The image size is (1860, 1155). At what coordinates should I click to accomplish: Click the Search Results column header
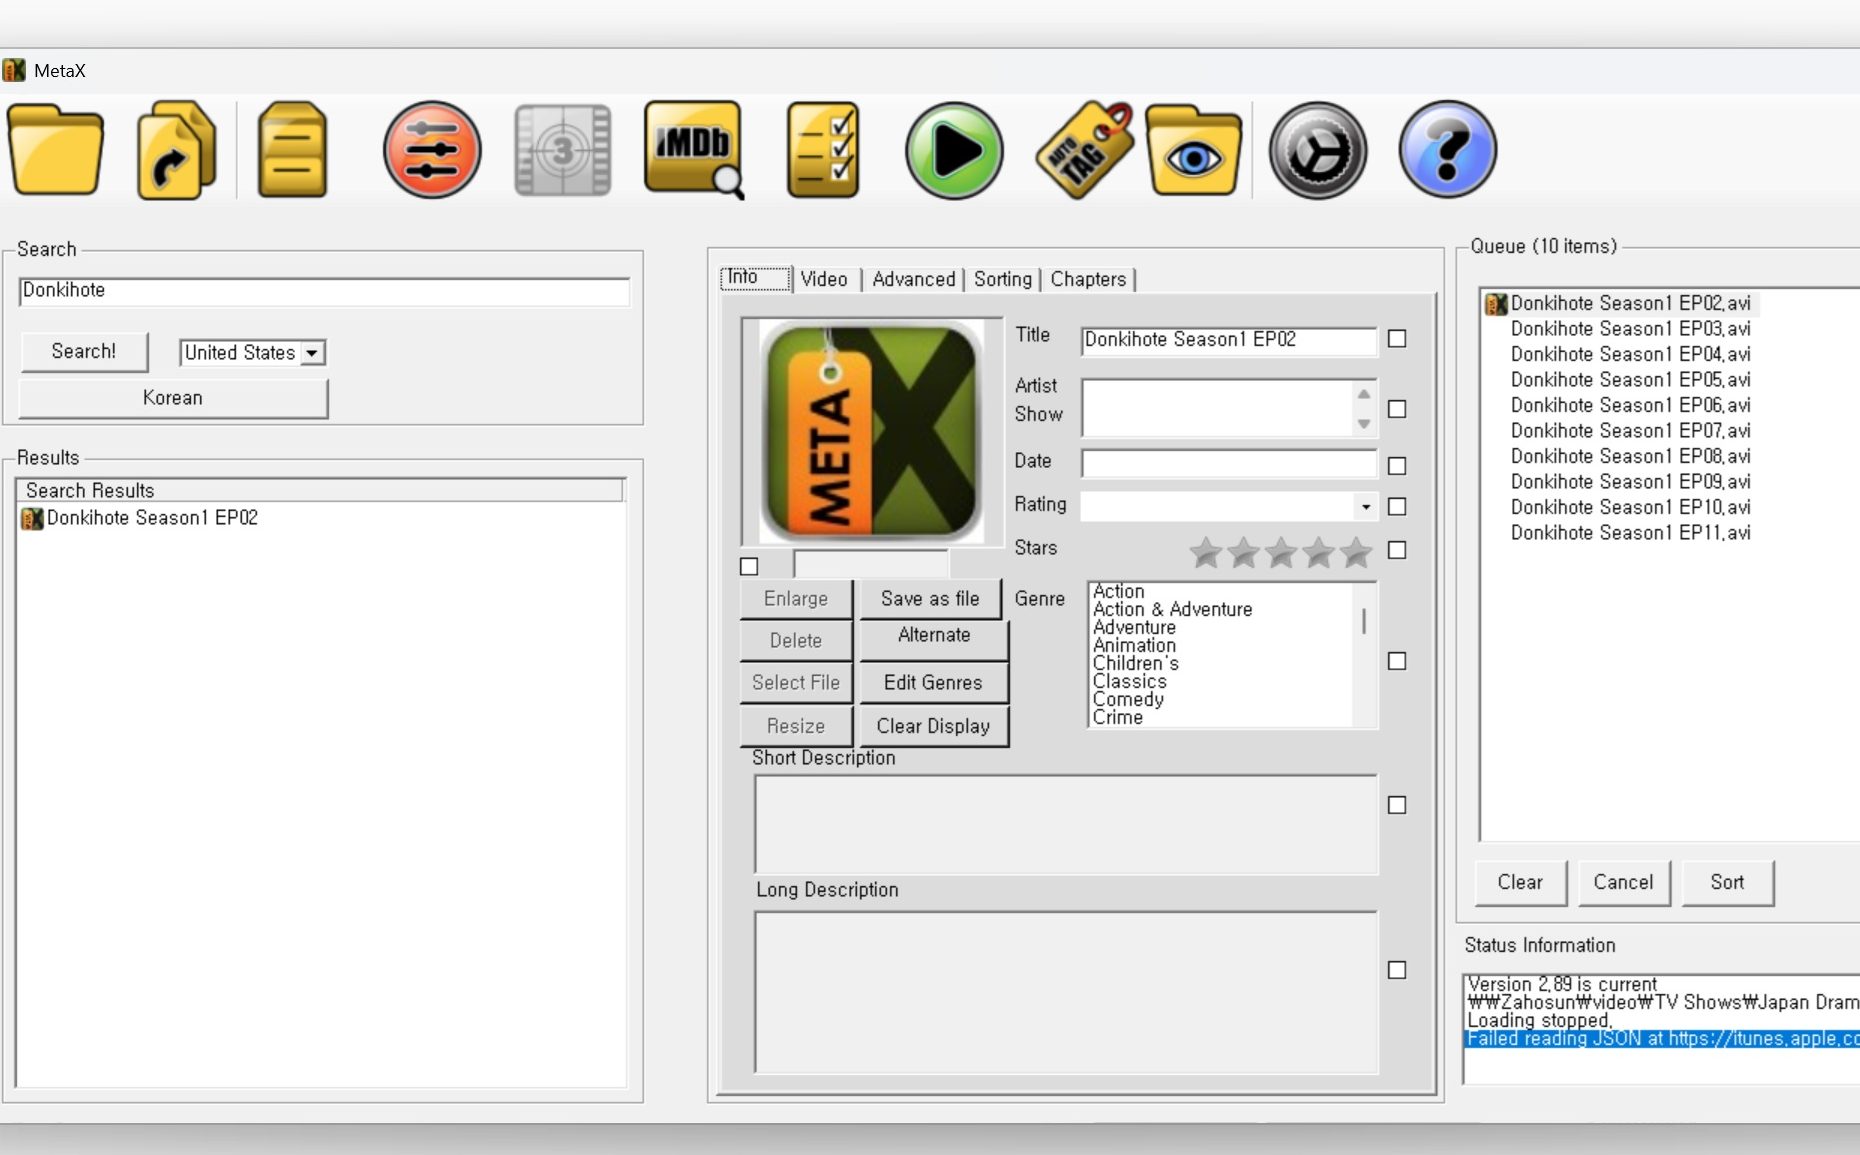[x=320, y=490]
